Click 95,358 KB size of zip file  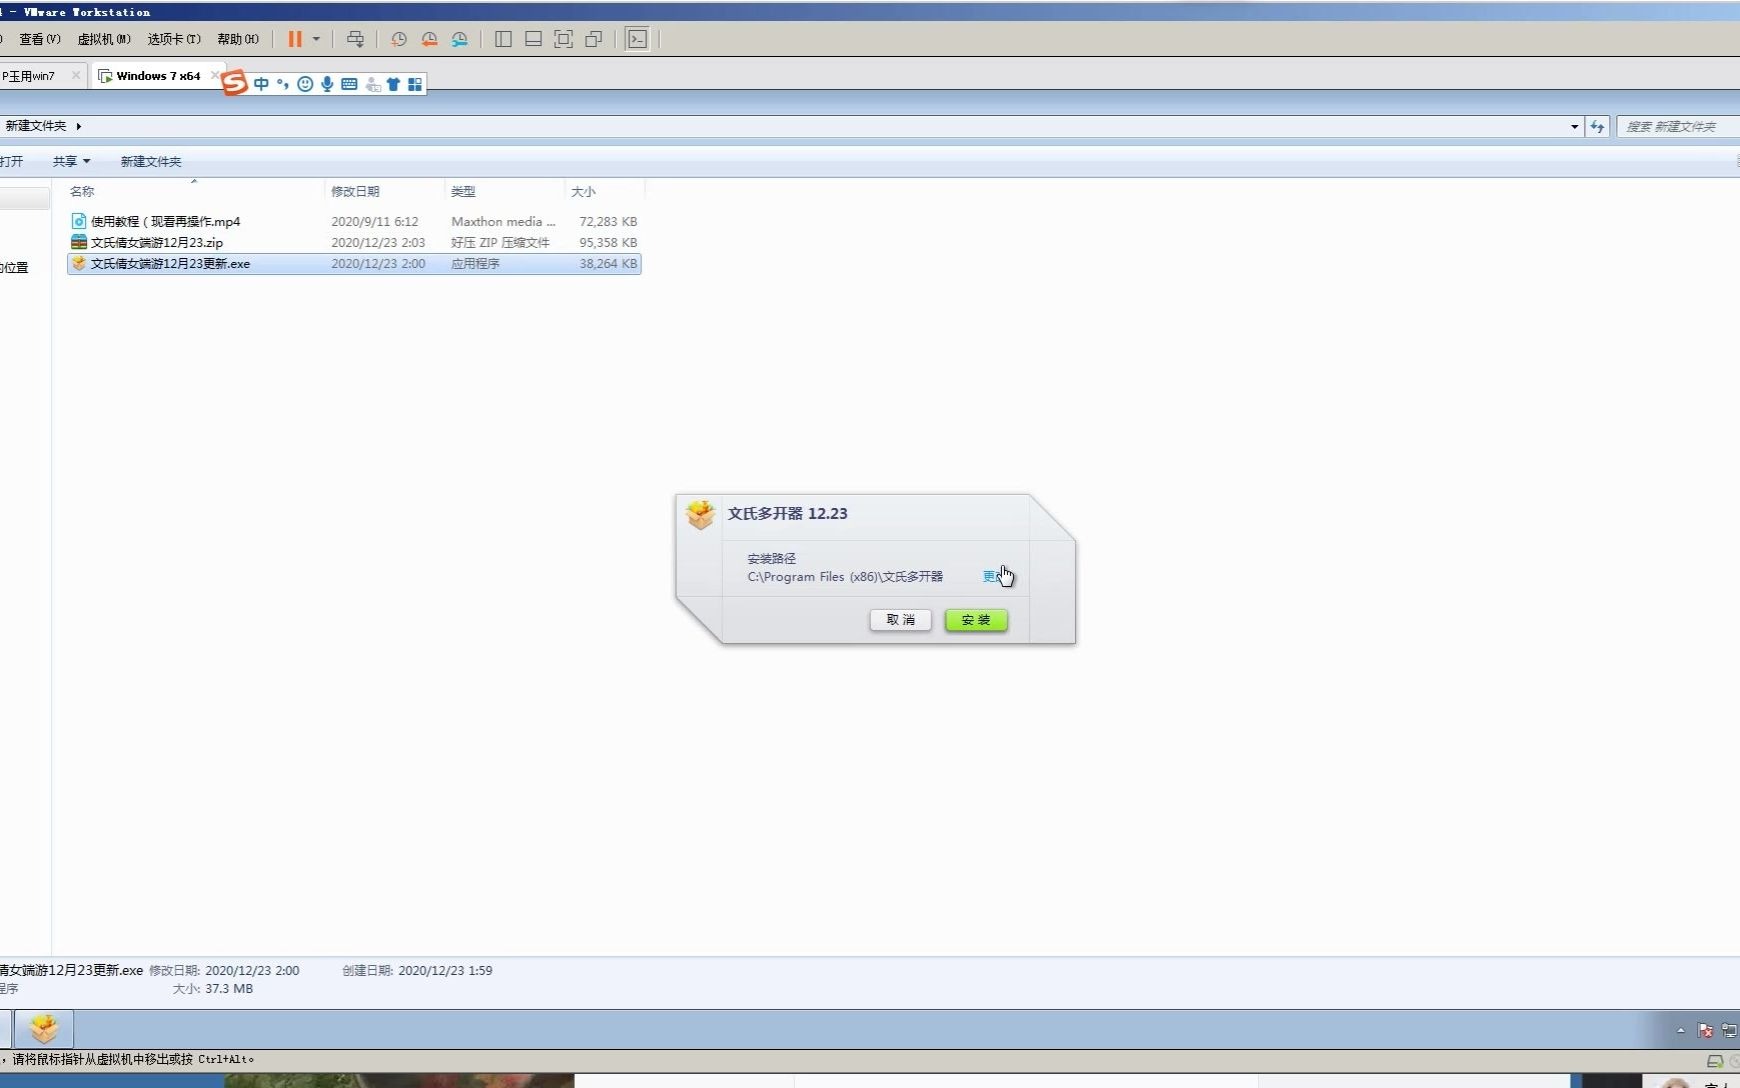[608, 242]
